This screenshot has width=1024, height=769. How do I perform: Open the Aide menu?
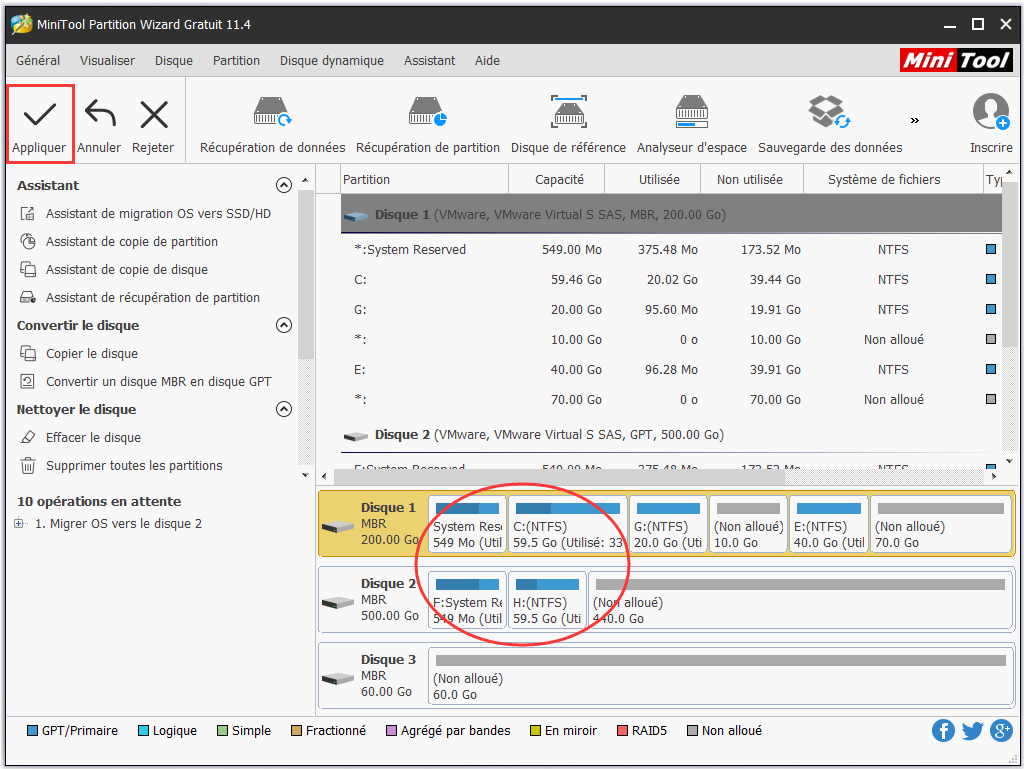(487, 61)
